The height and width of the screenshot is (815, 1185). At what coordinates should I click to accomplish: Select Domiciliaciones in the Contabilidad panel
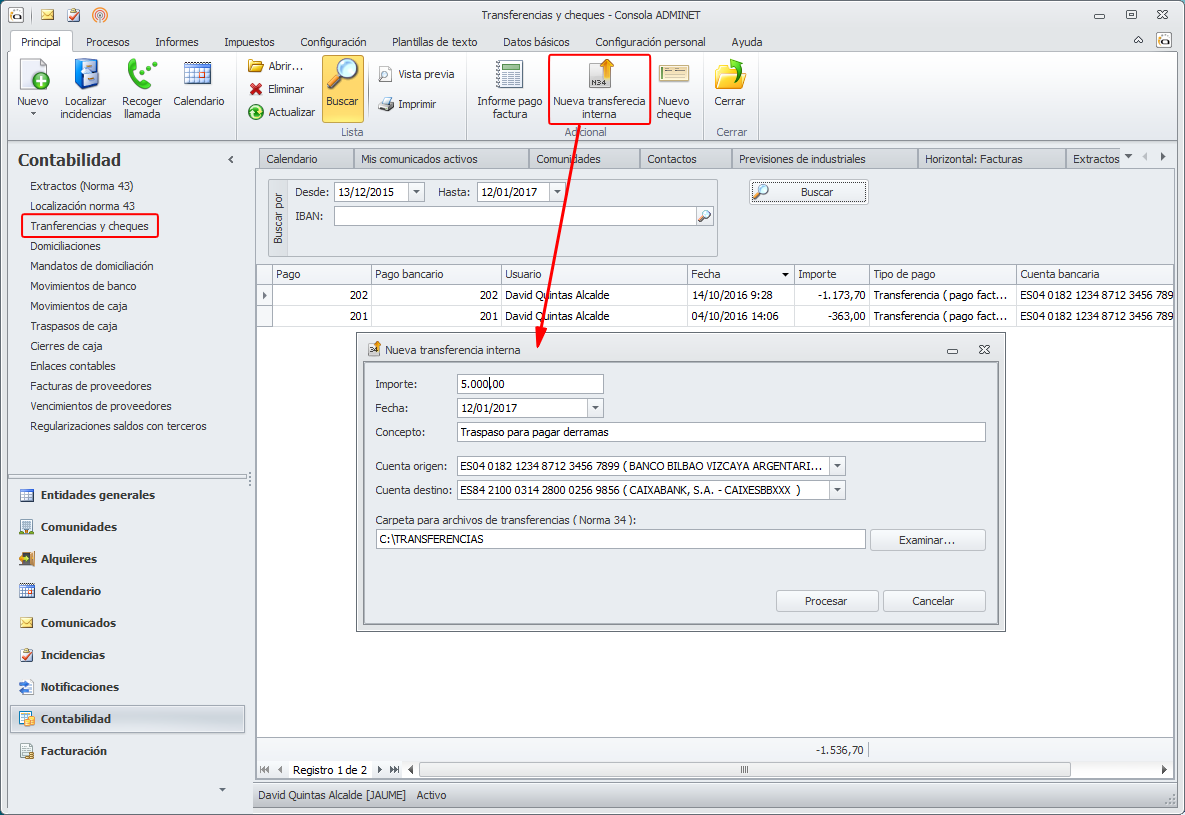click(65, 246)
